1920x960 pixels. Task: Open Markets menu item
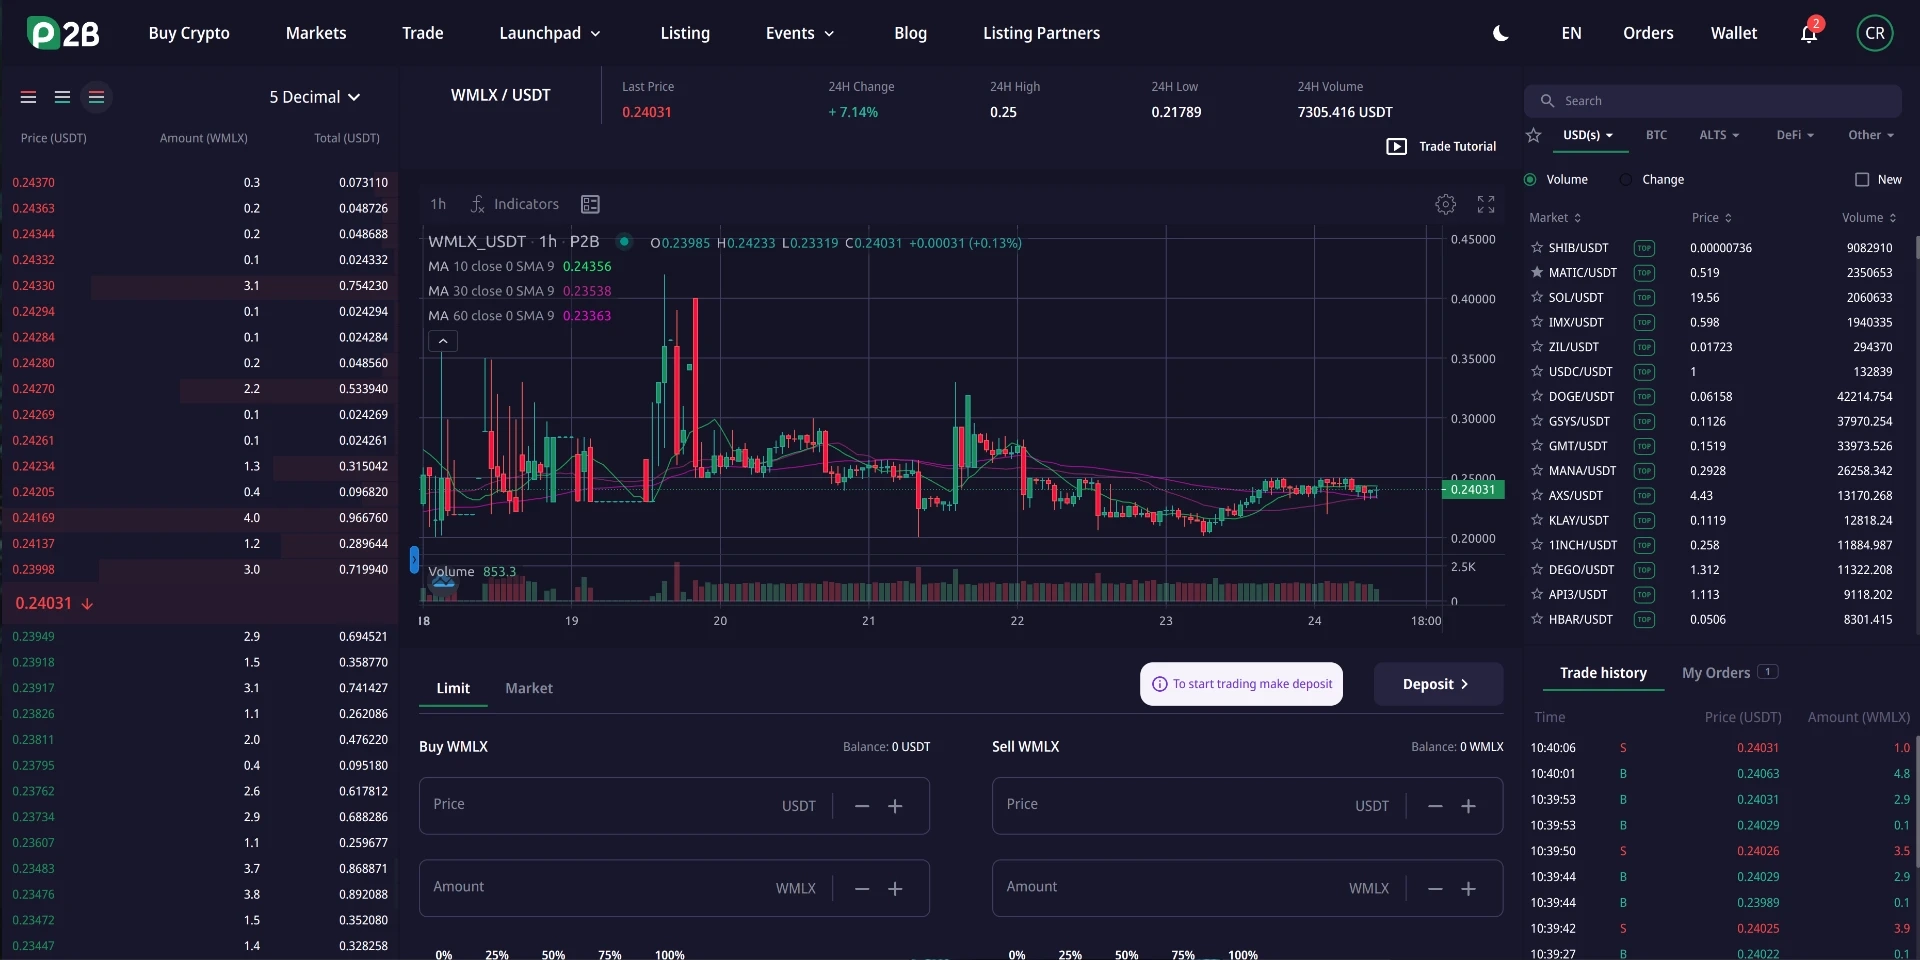point(316,33)
